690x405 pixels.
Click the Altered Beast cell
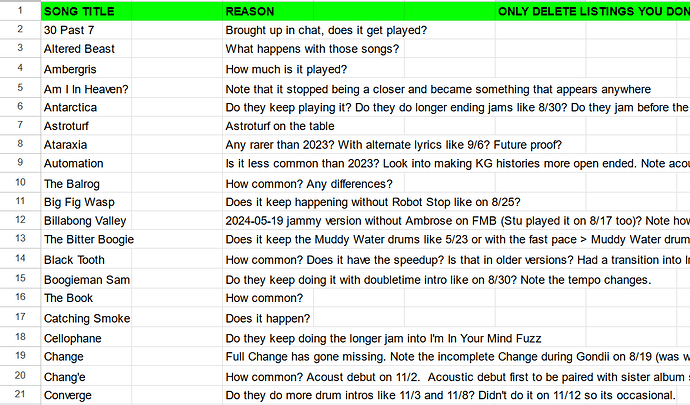[x=86, y=49]
